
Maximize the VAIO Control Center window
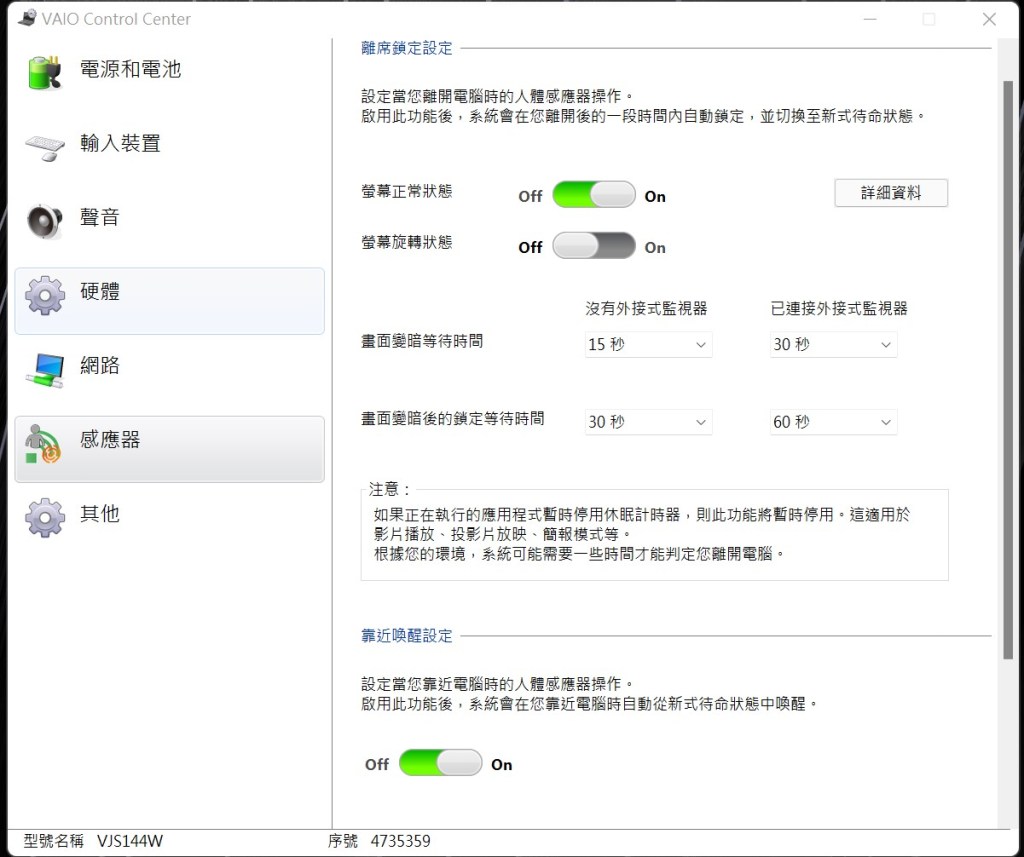(928, 19)
